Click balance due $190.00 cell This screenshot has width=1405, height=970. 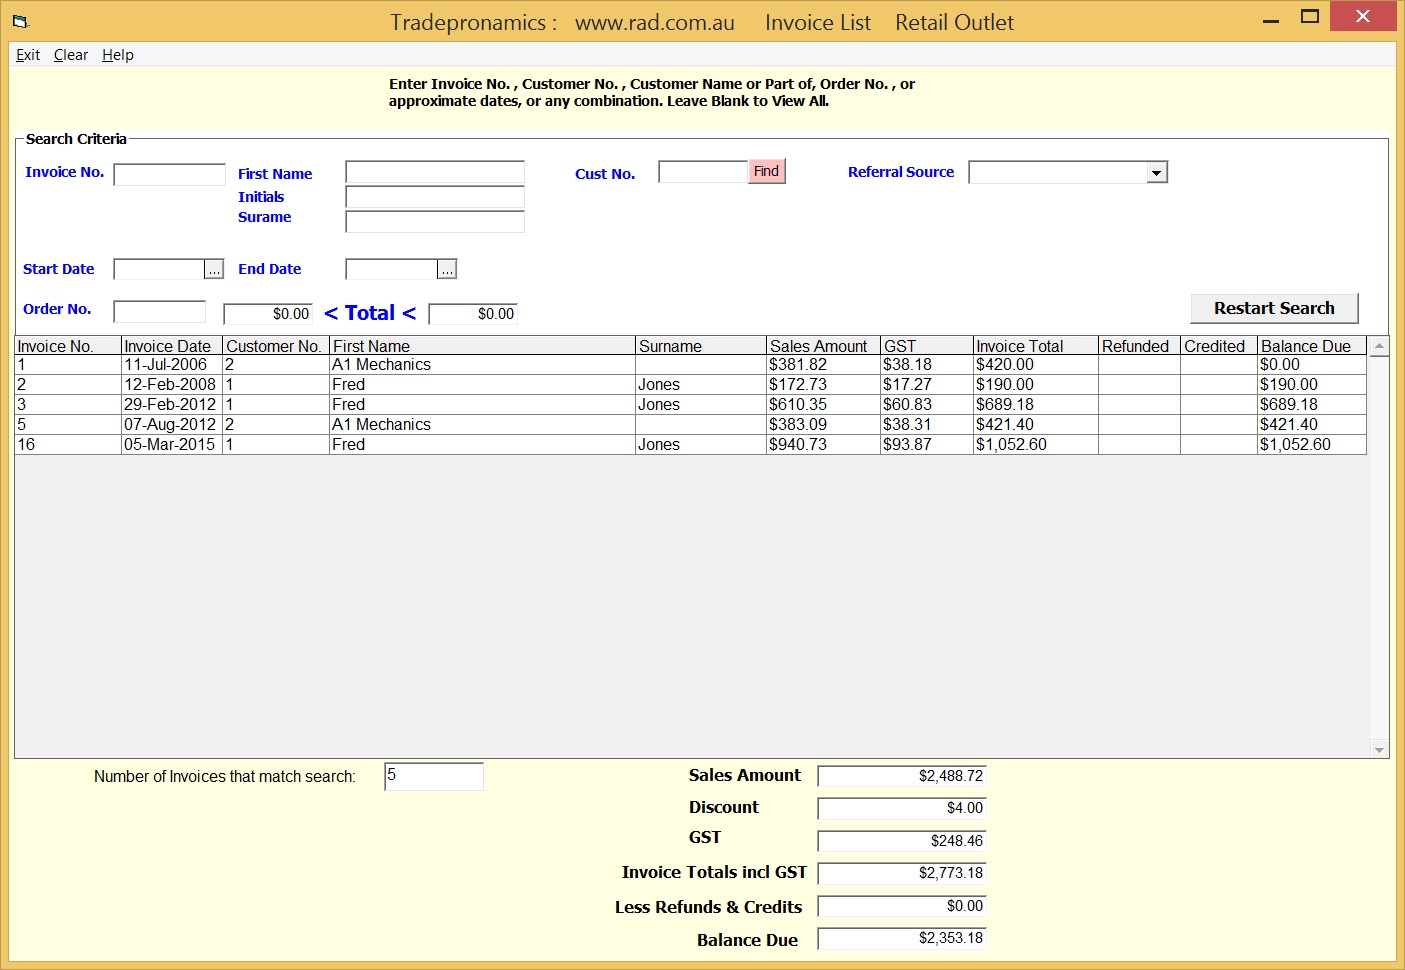point(1312,385)
